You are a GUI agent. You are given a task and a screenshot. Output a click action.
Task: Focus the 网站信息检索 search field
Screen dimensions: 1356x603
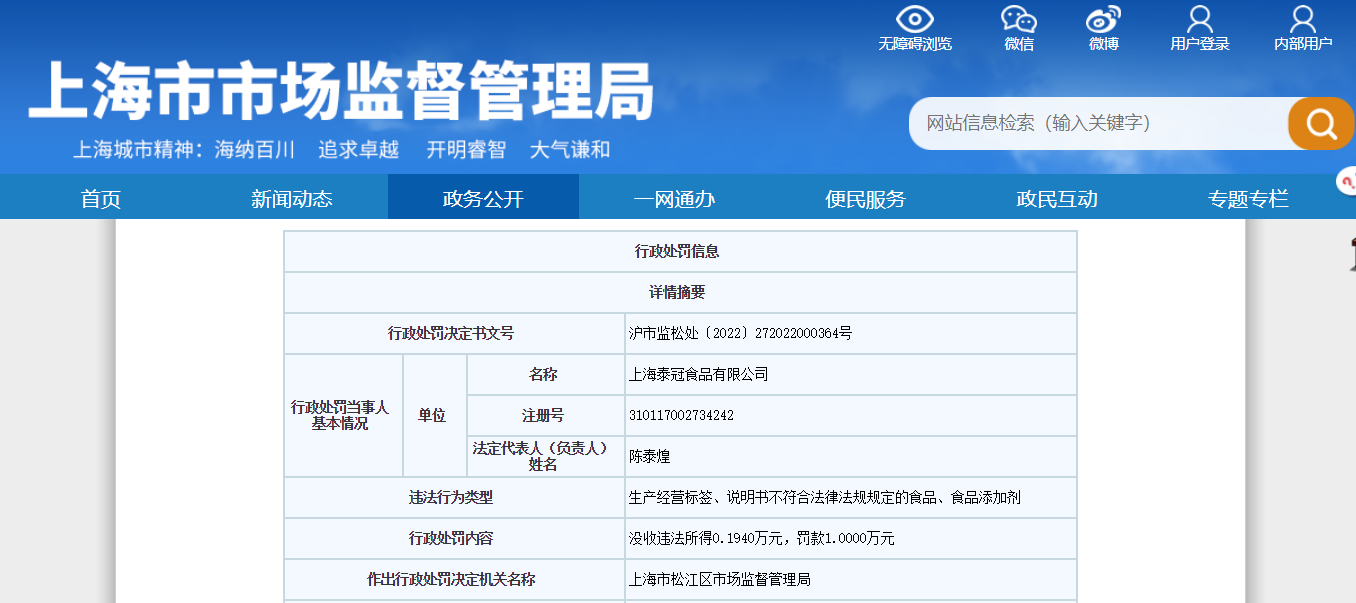[1098, 123]
